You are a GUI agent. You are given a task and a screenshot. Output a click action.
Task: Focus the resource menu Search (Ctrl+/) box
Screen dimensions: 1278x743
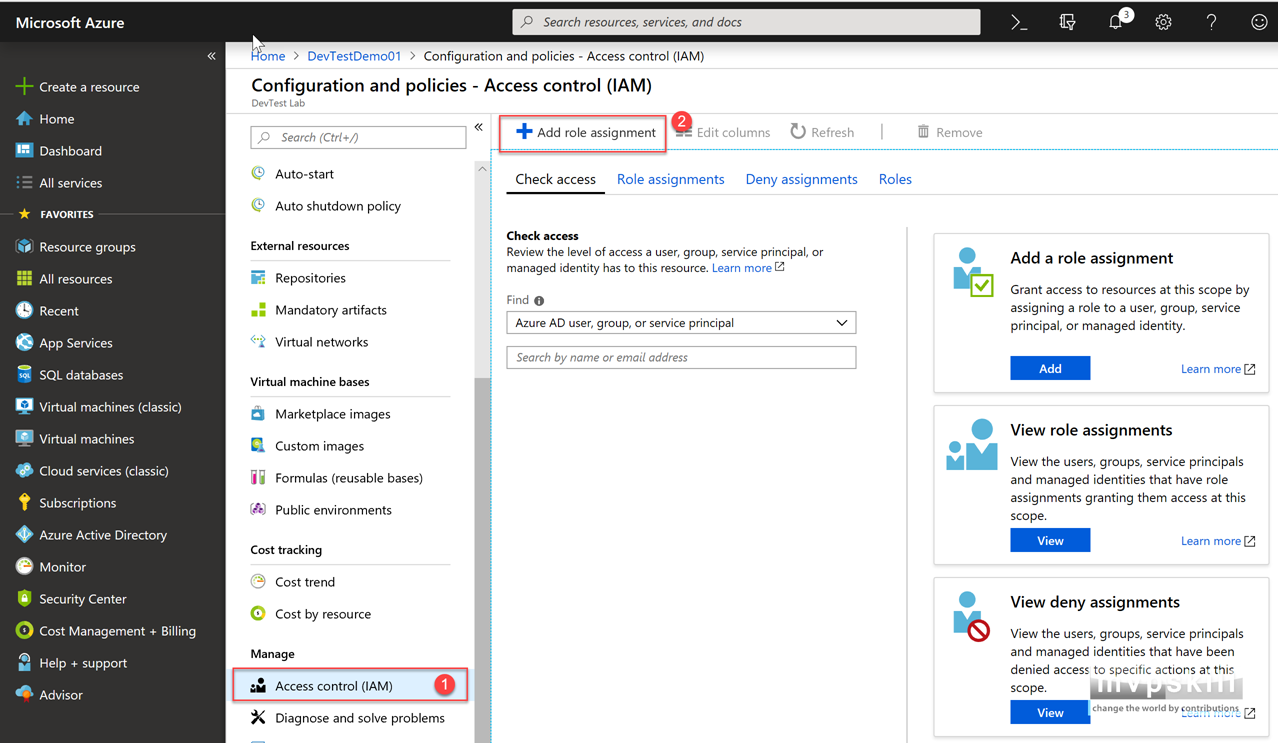[x=358, y=137]
